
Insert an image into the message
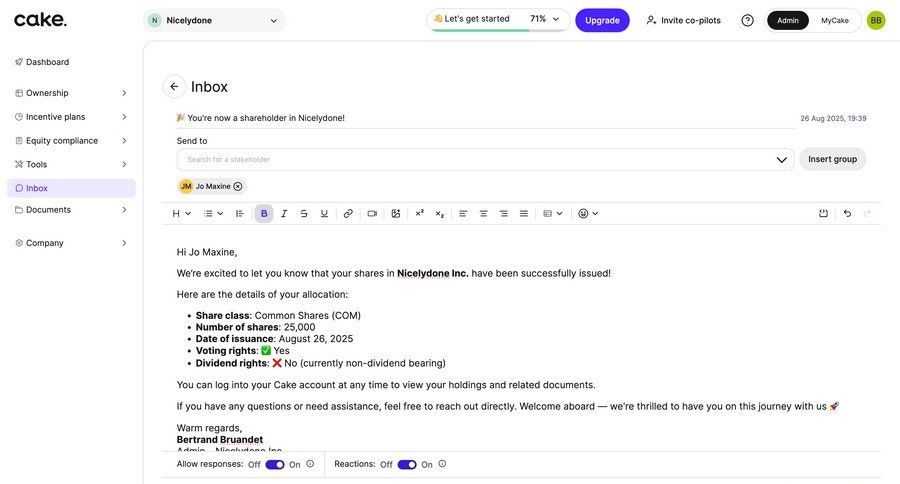click(396, 213)
